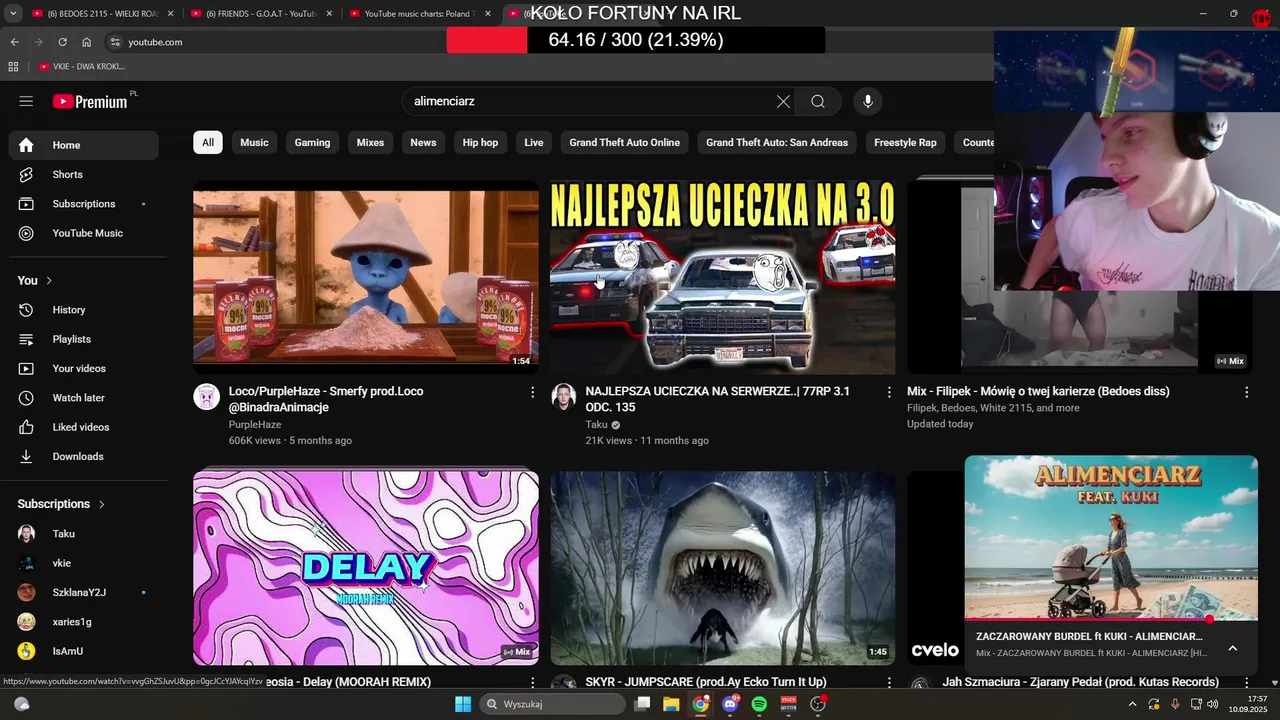Play the Smerfy blue smurf thumbnail
The height and width of the screenshot is (720, 1280).
point(366,277)
